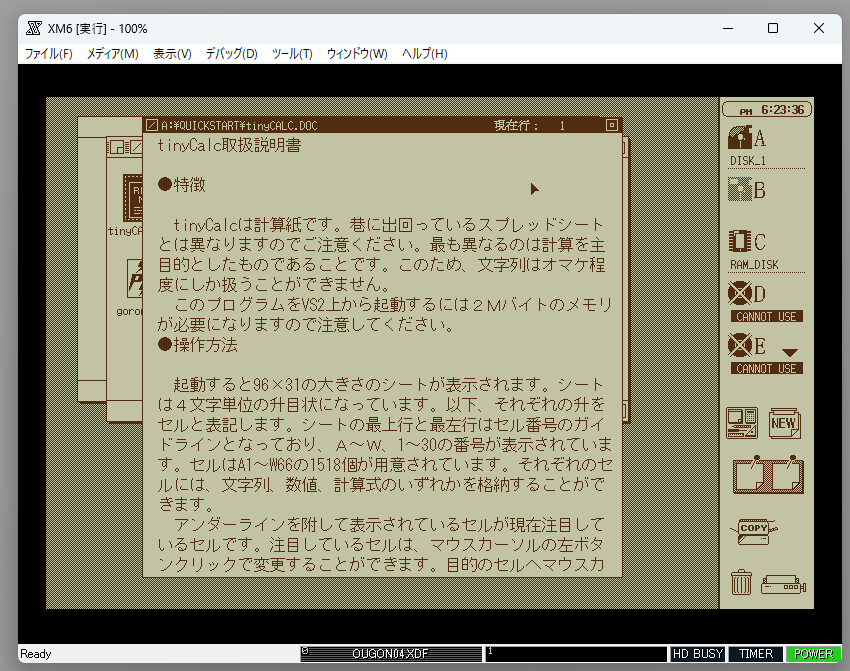This screenshot has width=850, height=671.
Task: Click view-mode icon in back window toolbar
Action: point(118,146)
